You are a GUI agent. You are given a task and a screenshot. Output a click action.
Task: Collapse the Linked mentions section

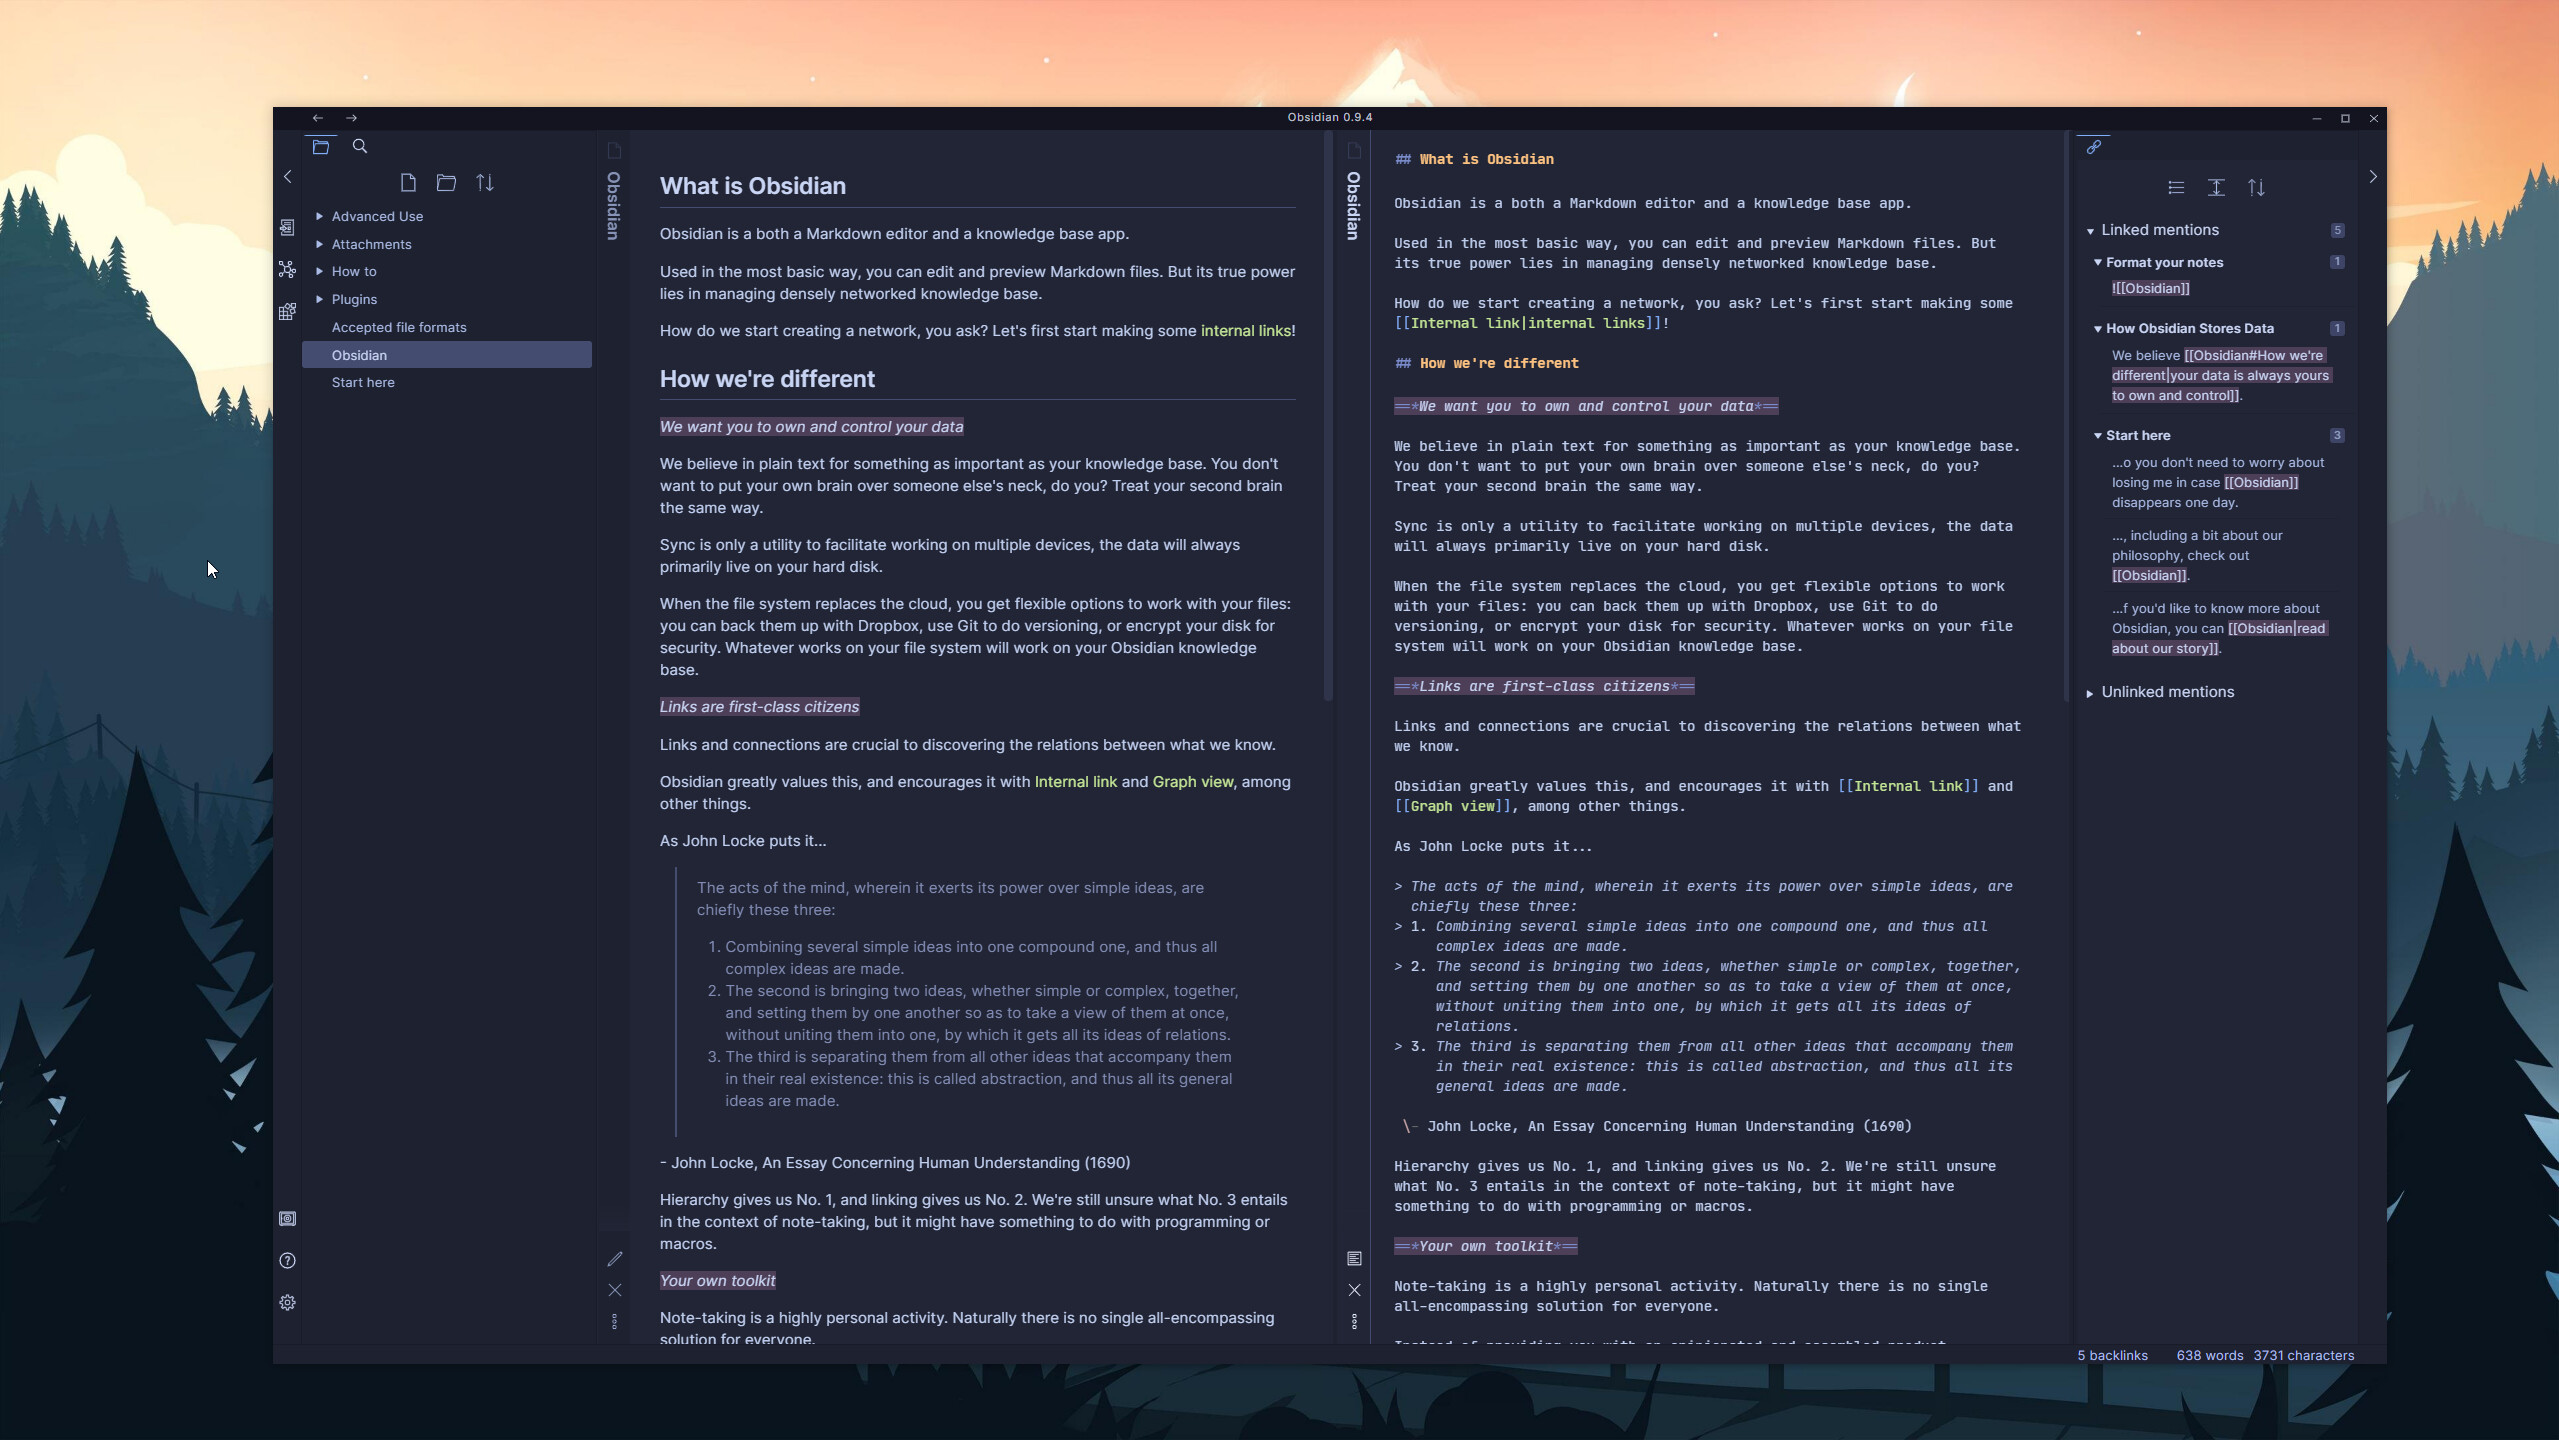2092,230
